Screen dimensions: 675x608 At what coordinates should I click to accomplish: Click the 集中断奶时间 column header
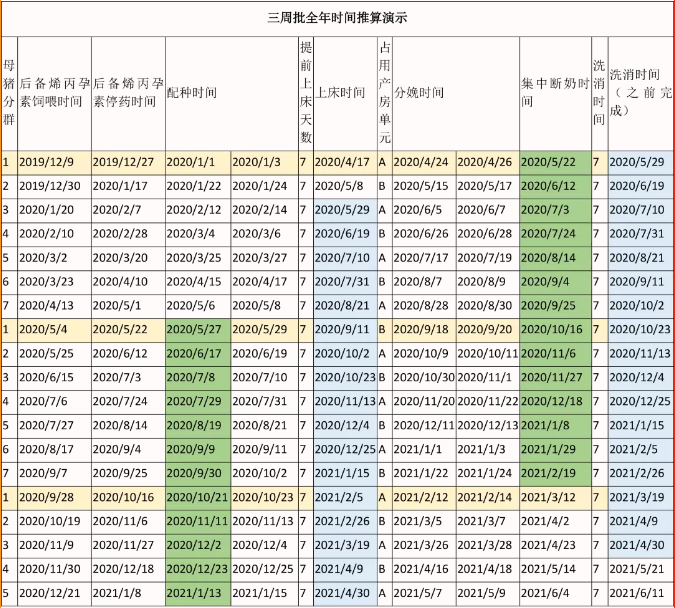[555, 93]
